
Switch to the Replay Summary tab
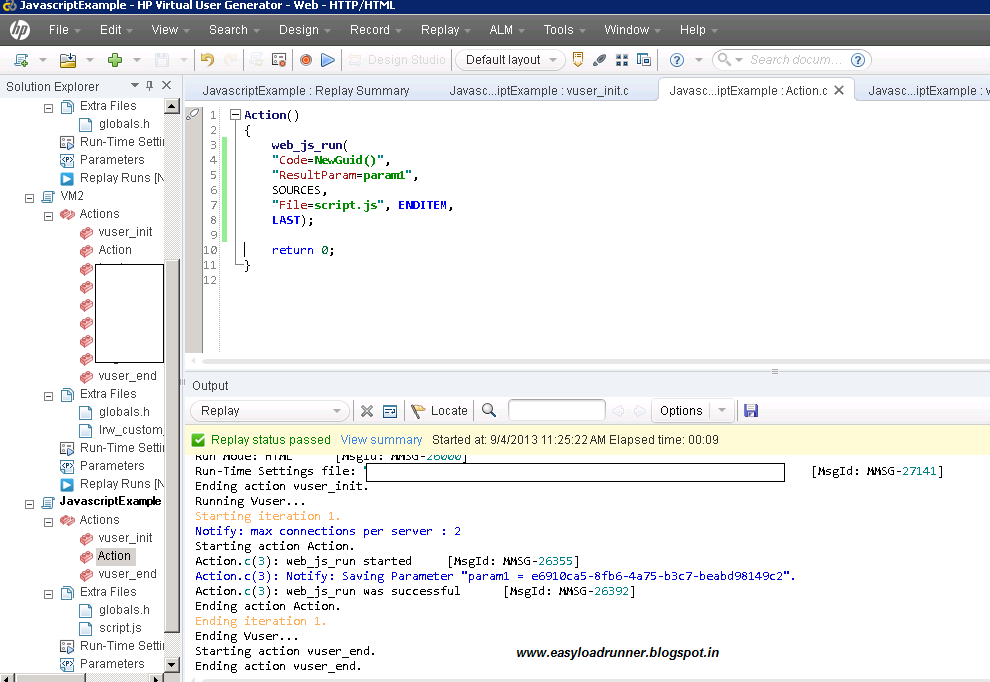(x=306, y=91)
